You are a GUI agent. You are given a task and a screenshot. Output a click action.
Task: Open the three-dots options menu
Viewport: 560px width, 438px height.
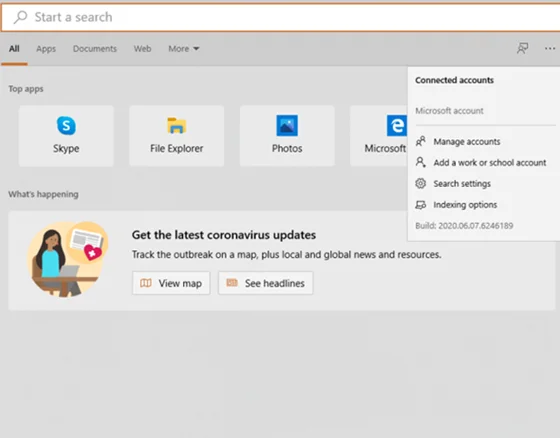point(550,48)
